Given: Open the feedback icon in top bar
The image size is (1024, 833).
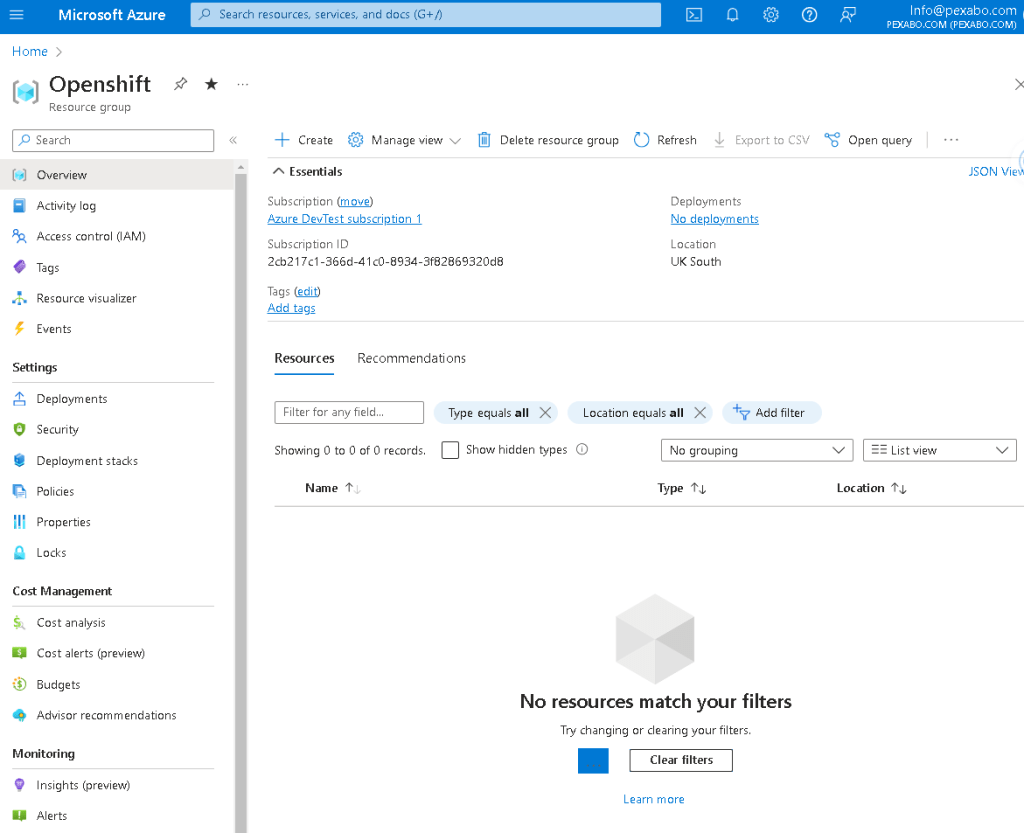Looking at the screenshot, I should [x=848, y=14].
